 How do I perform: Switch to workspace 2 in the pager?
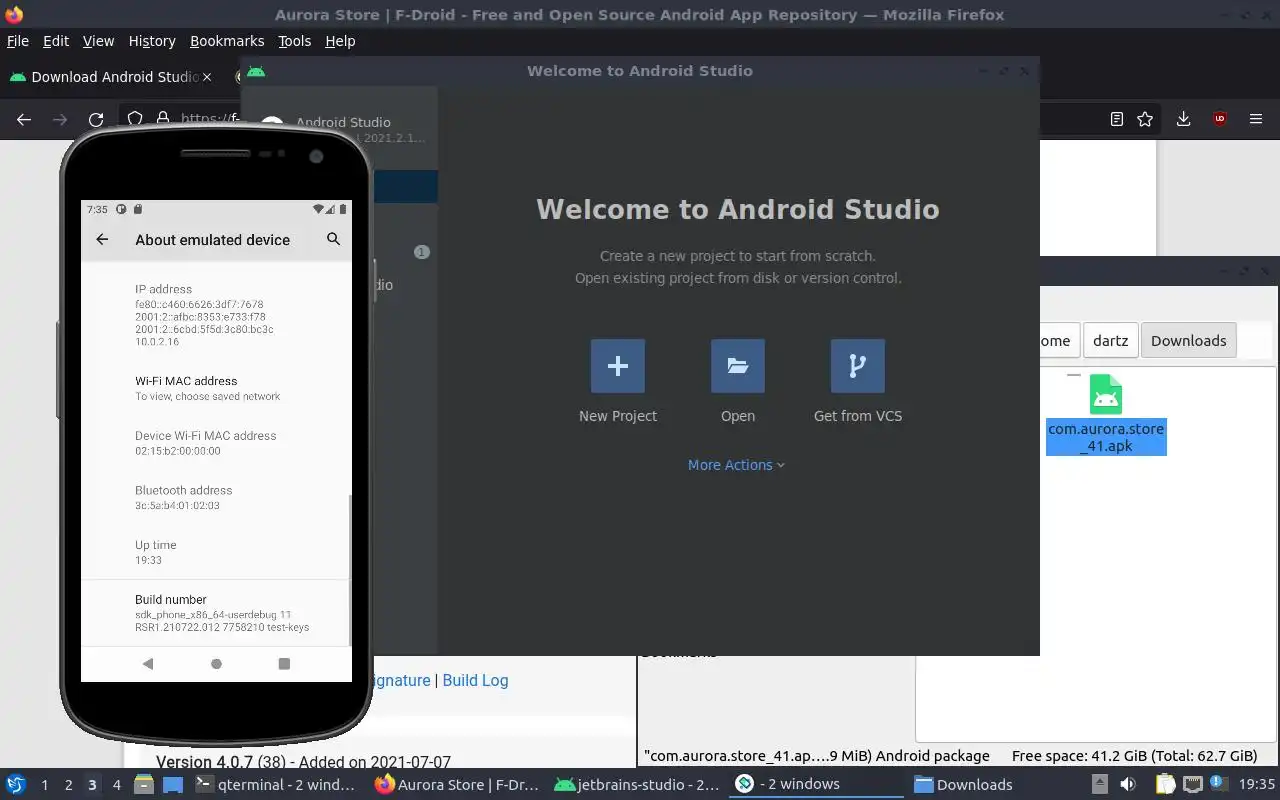(x=68, y=785)
